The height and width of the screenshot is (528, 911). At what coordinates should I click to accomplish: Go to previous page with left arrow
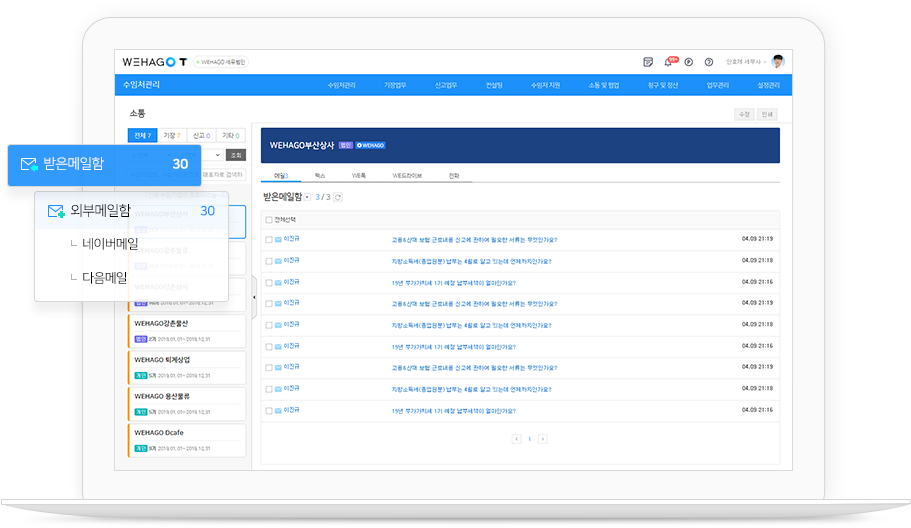[x=517, y=439]
